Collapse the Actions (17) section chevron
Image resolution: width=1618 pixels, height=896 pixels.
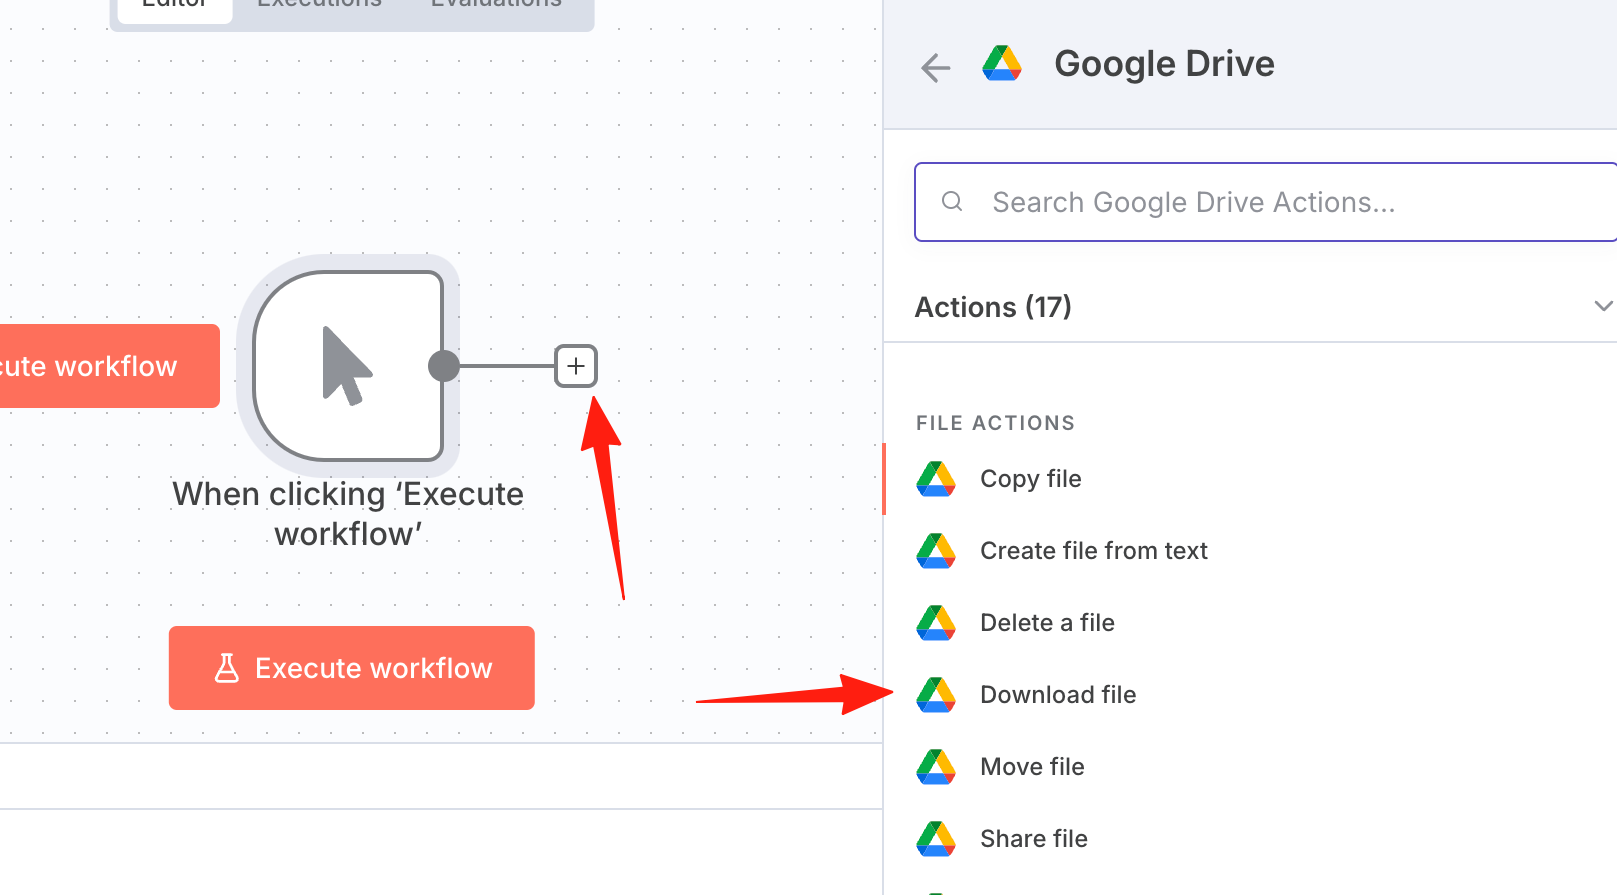tap(1603, 306)
